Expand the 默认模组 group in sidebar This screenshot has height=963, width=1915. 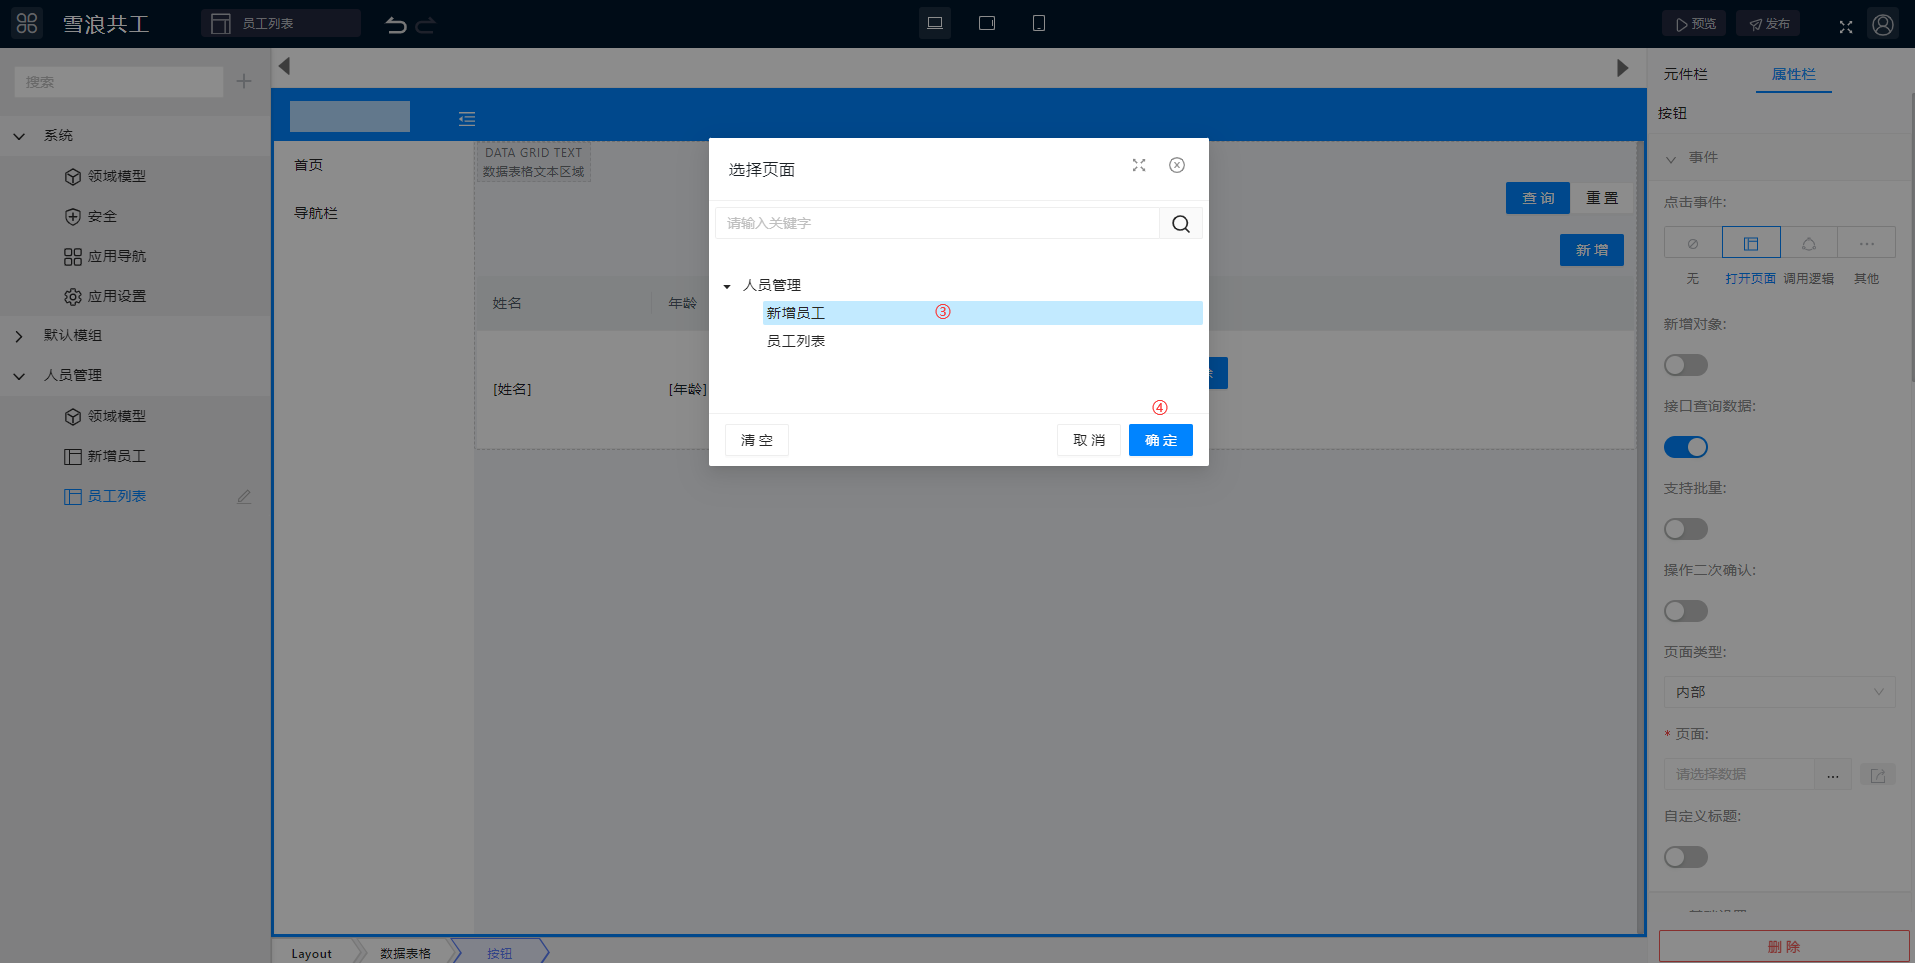pos(19,336)
